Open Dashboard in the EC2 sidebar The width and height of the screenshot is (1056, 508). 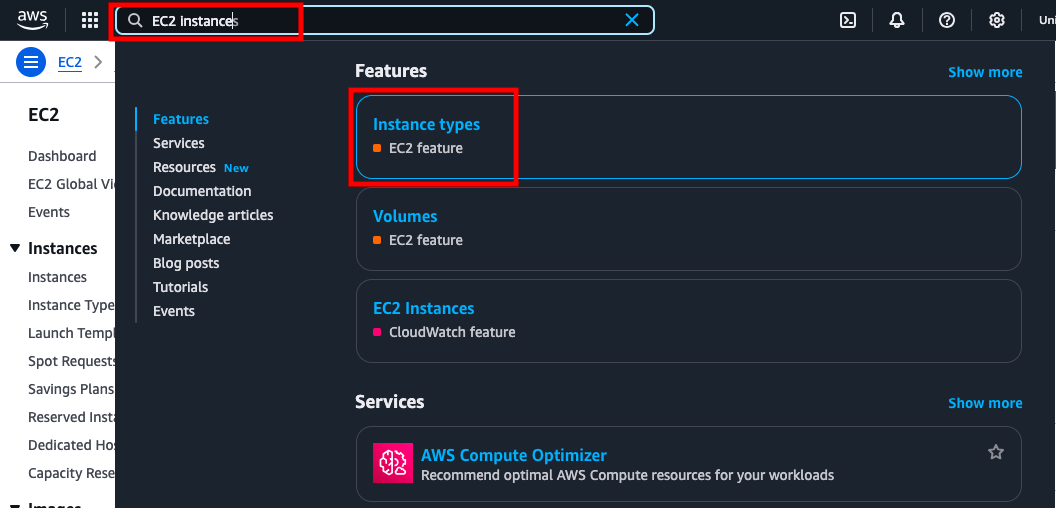point(62,156)
